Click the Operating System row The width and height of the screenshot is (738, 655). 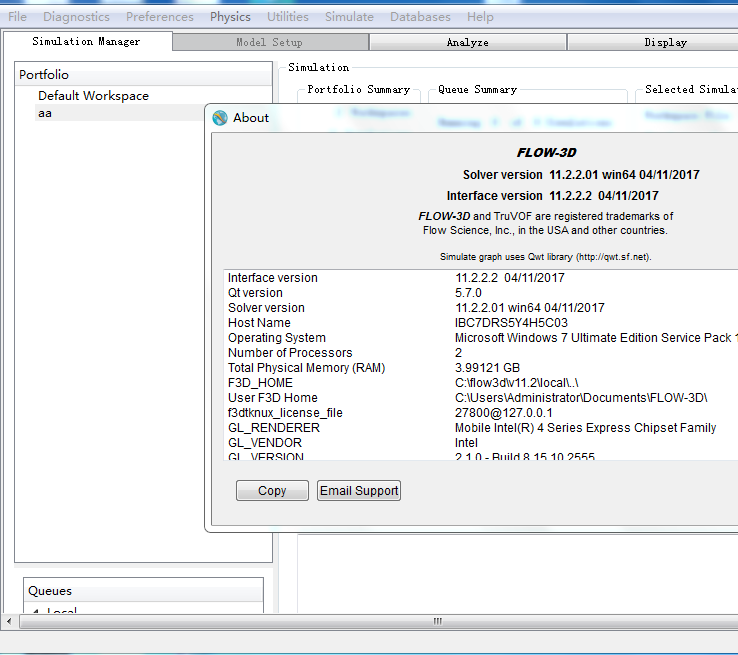[x=480, y=338]
